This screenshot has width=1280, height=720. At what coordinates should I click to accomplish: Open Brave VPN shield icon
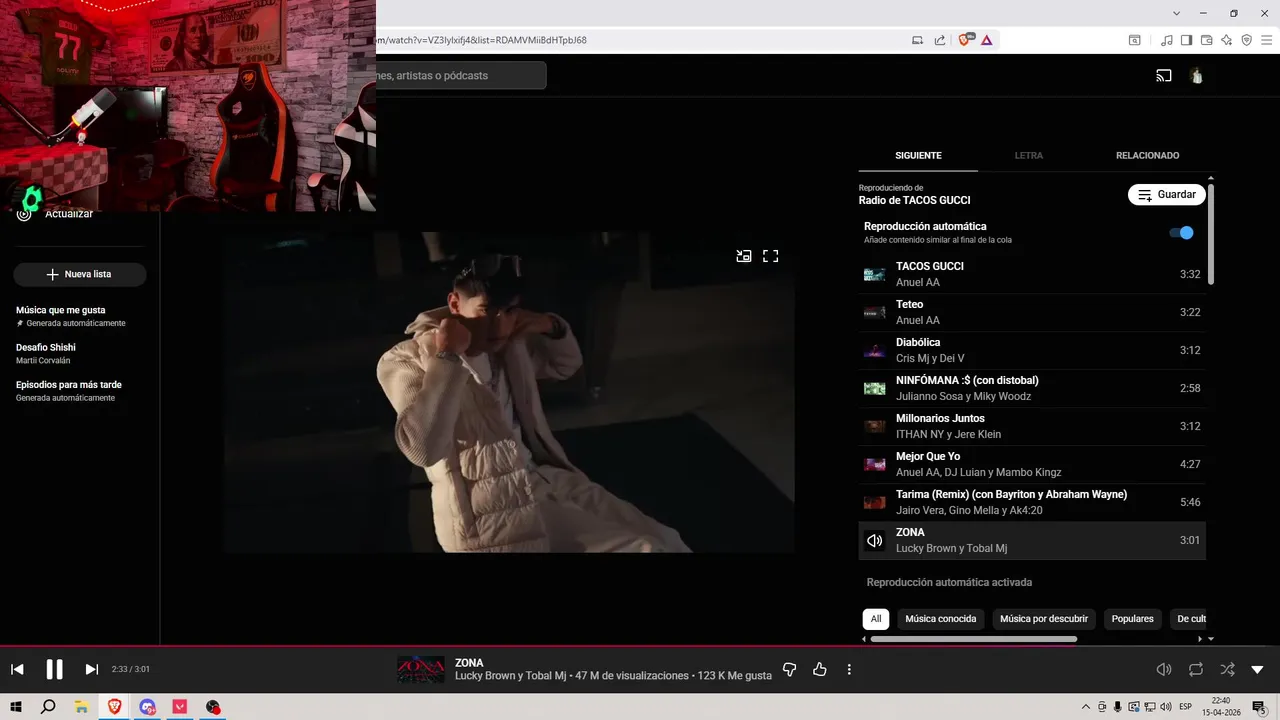click(x=1246, y=40)
